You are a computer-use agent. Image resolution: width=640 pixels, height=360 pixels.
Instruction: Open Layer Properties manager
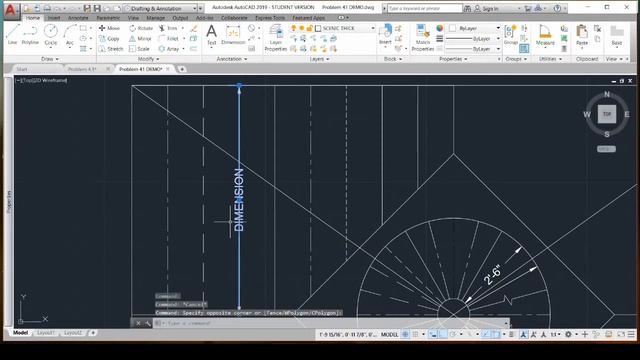click(x=276, y=38)
